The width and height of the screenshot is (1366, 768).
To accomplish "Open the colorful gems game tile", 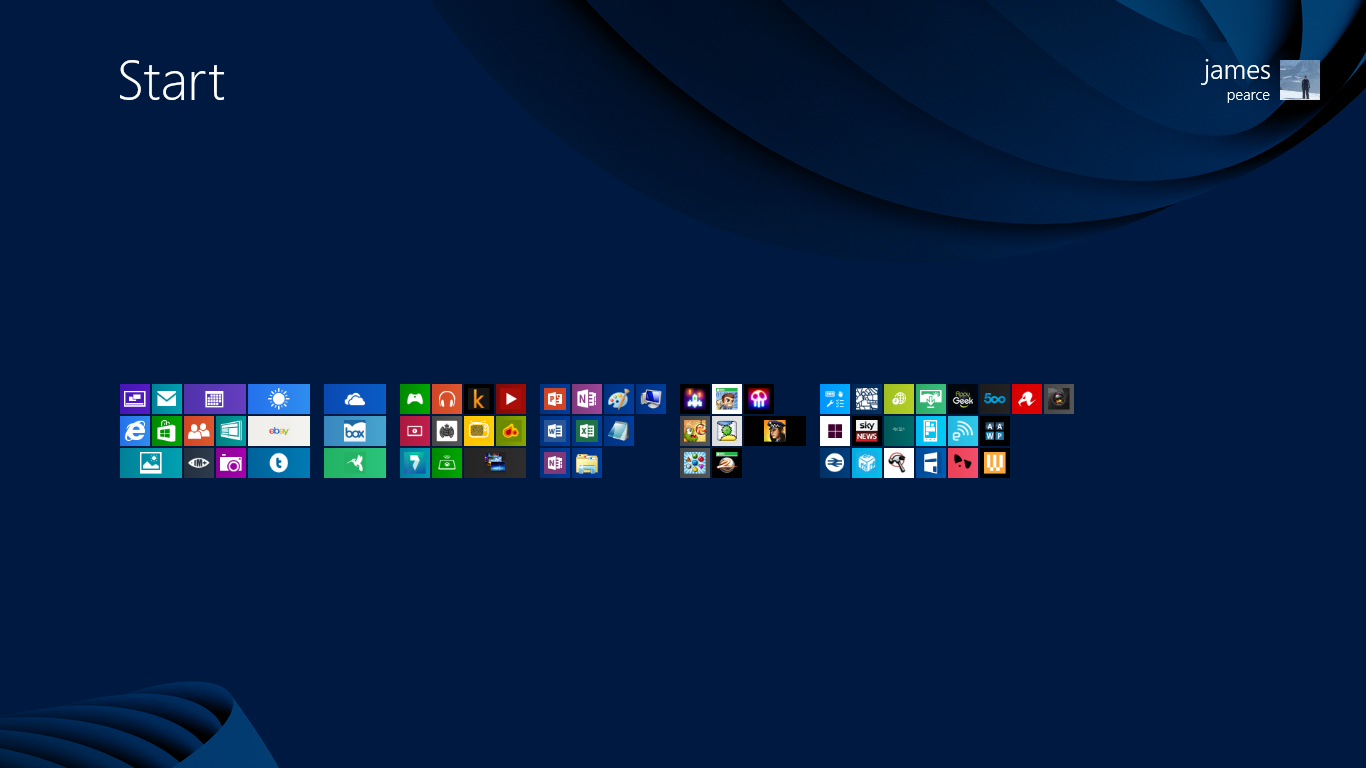I will (x=695, y=463).
